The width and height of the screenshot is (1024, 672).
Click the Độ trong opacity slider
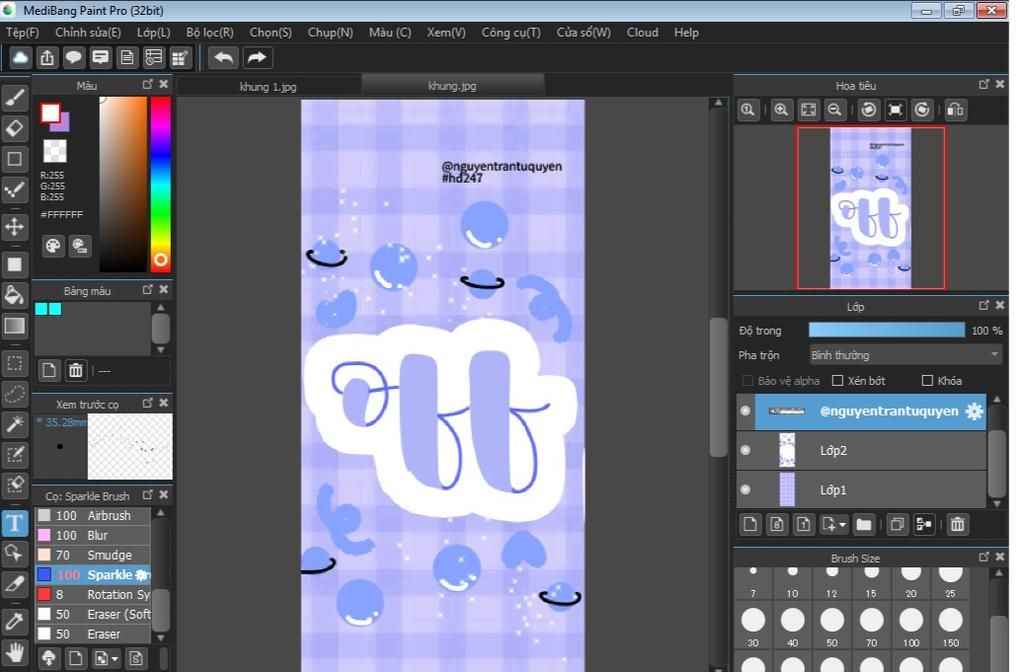886,330
